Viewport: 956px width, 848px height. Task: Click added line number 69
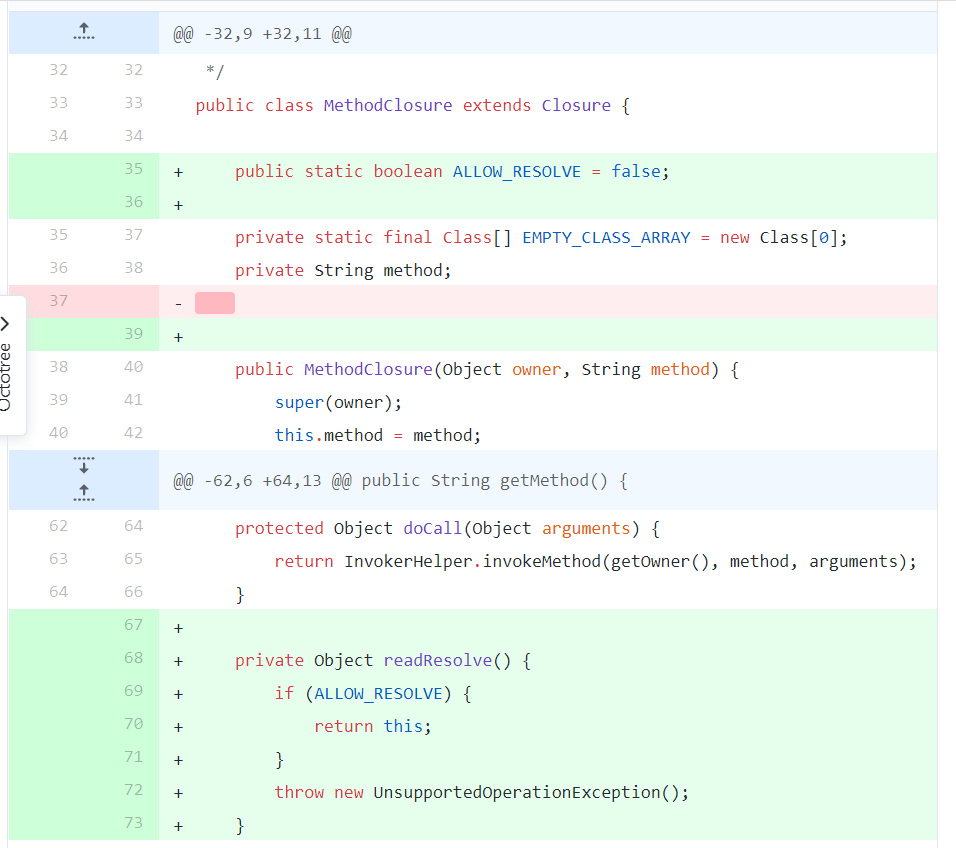tap(134, 691)
